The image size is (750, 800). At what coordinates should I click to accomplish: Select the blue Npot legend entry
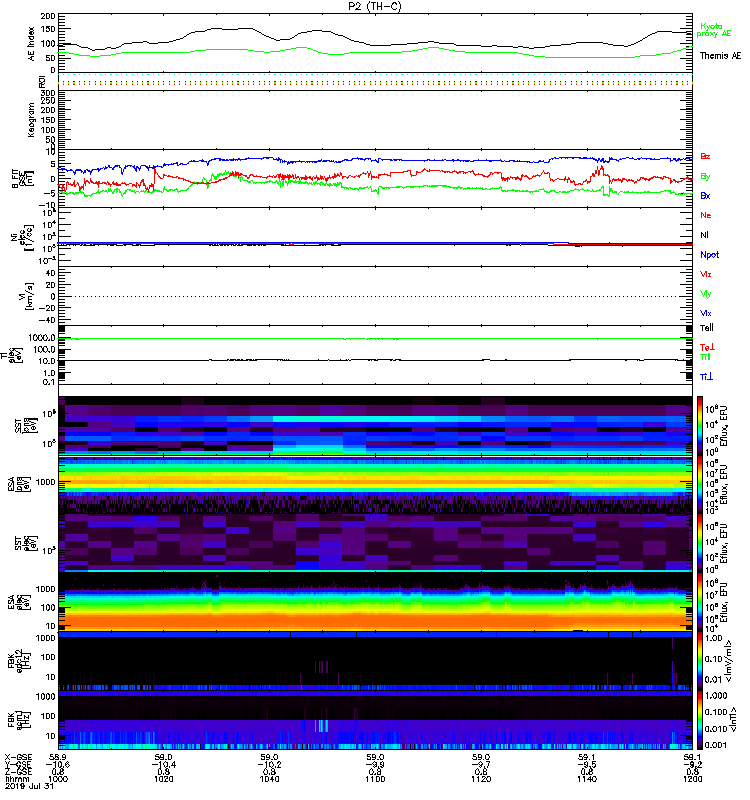pyautogui.click(x=710, y=255)
